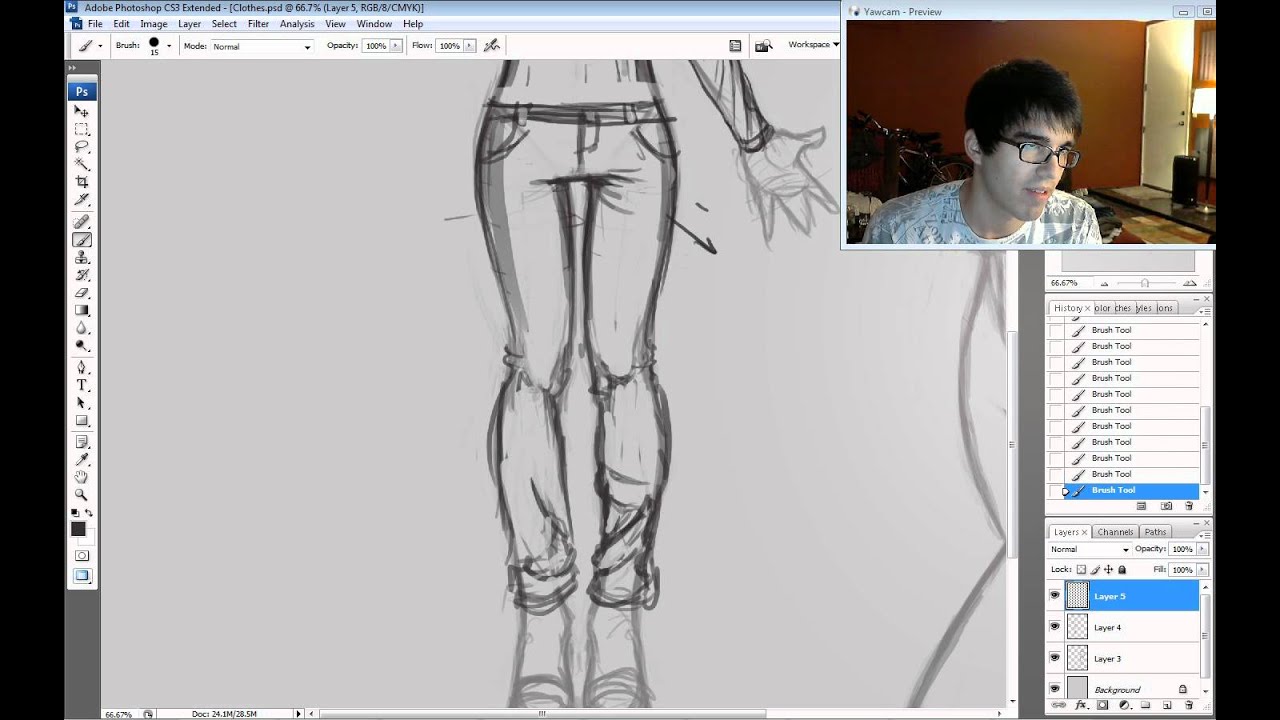Select the Pen tool
The width and height of the screenshot is (1280, 720).
[x=82, y=368]
